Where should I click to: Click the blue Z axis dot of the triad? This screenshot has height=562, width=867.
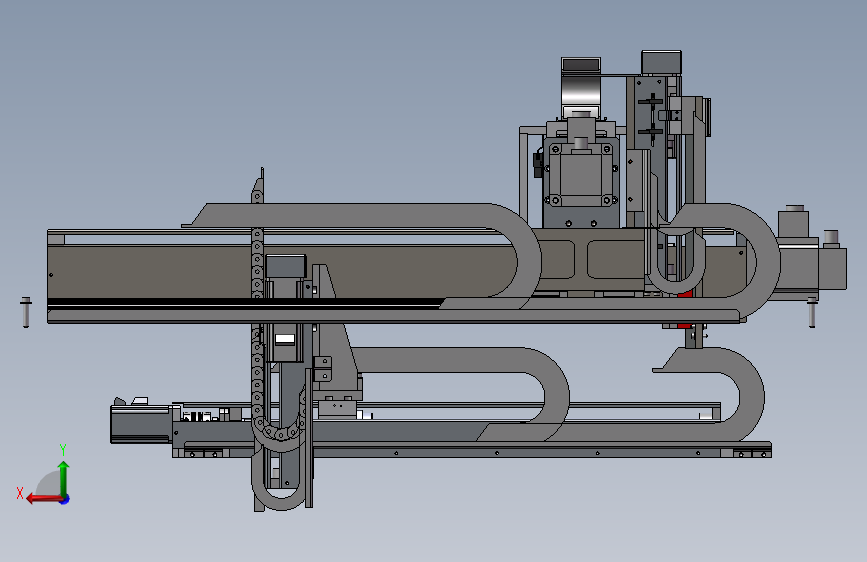(x=65, y=499)
